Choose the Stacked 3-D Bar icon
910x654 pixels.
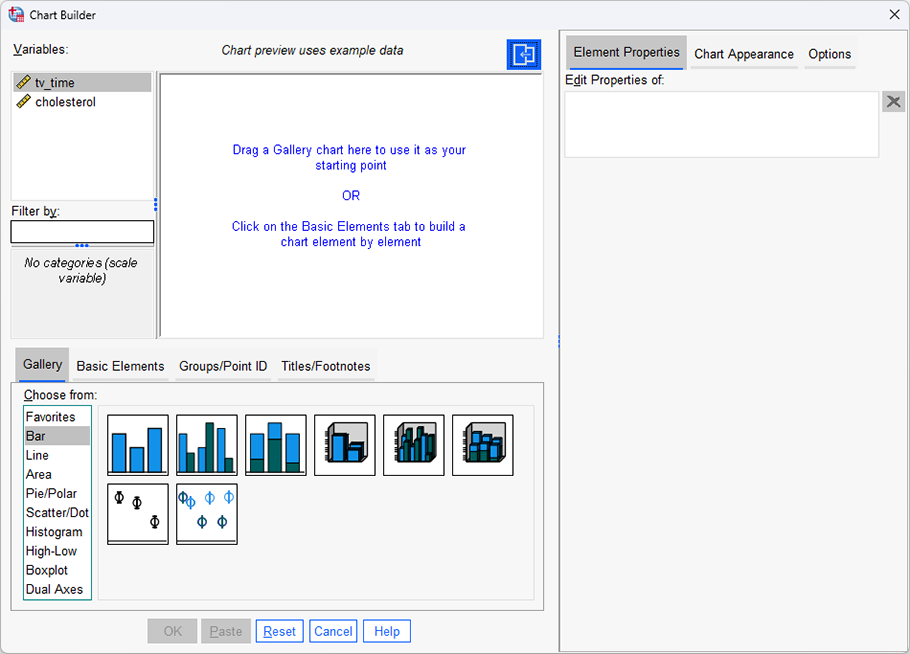coord(482,444)
